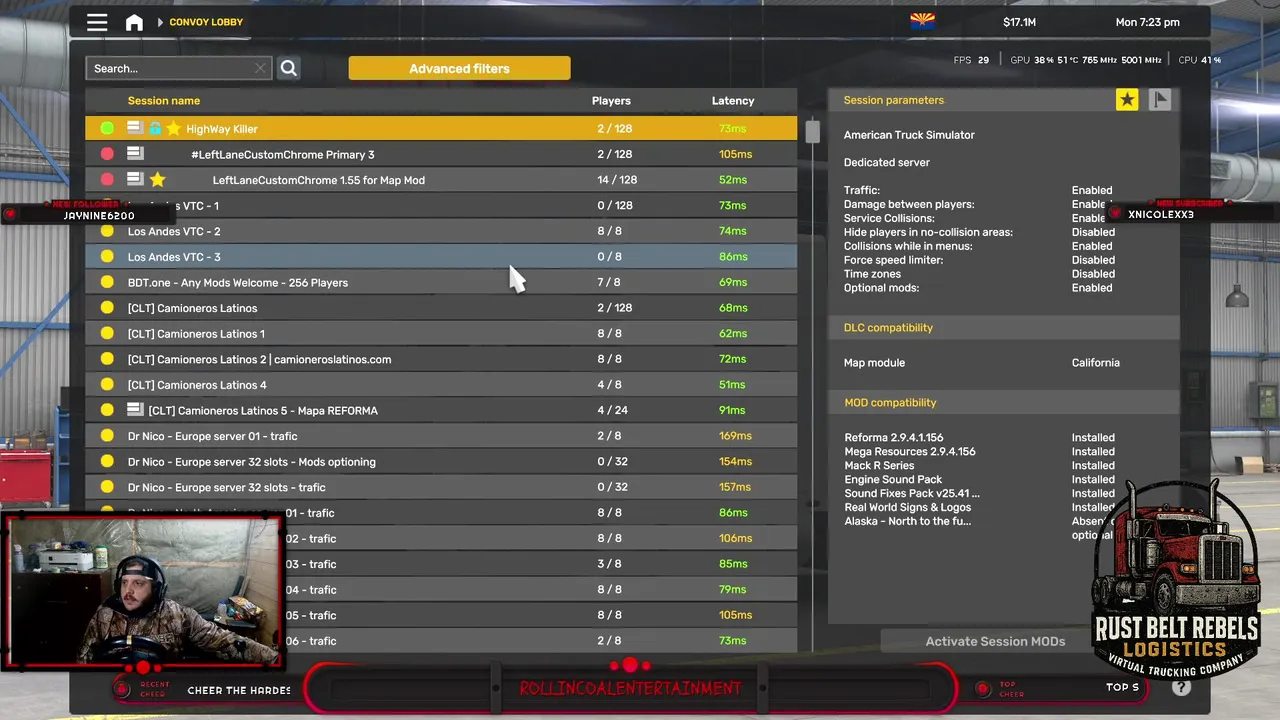Click mods icon on LeftLaneCustomChrome 1.55 row
The image size is (1280, 720).
[x=135, y=180]
